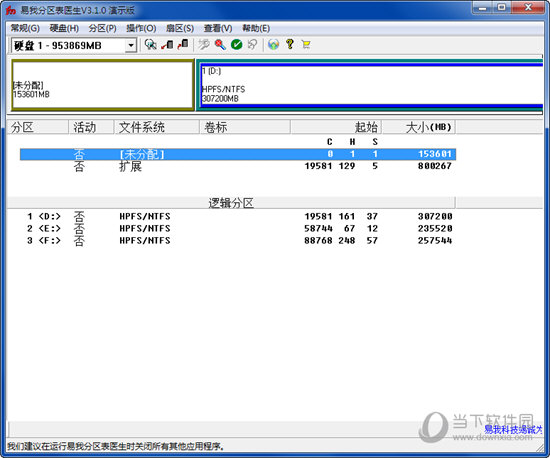The height and width of the screenshot is (458, 550).
Task: Open the 帮助(E) menu
Action: pyautogui.click(x=256, y=28)
